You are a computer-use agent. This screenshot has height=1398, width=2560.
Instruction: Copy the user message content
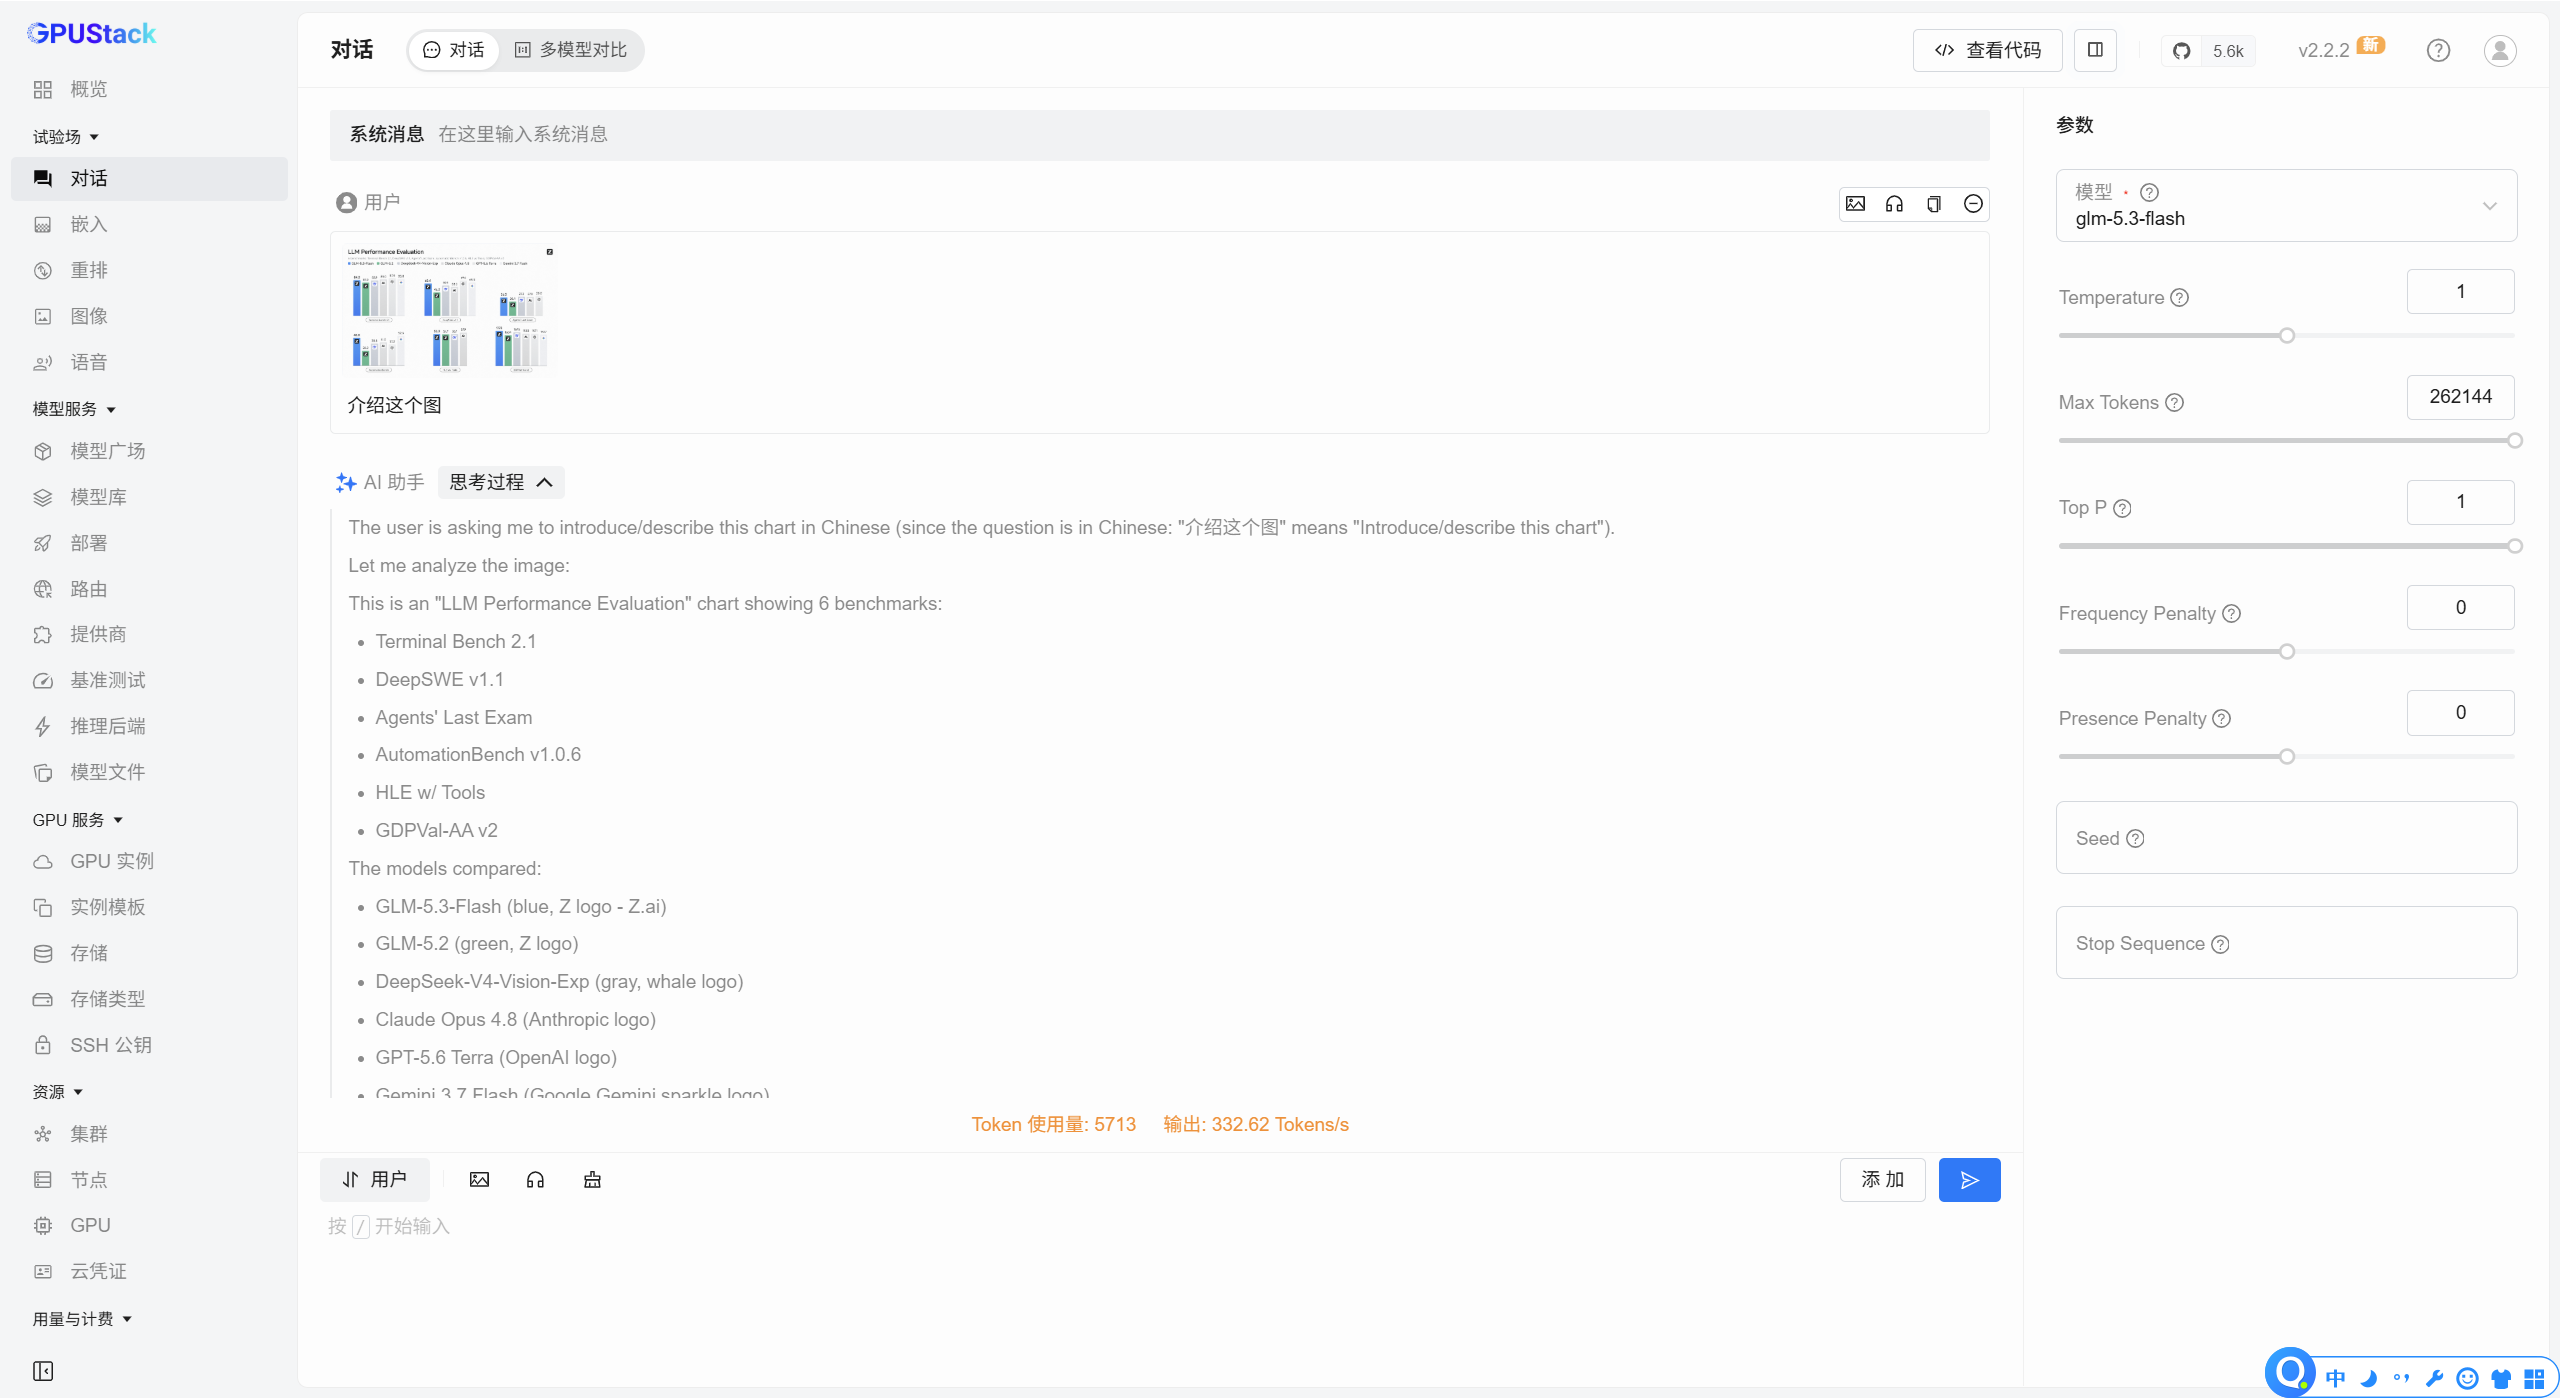tap(1933, 204)
